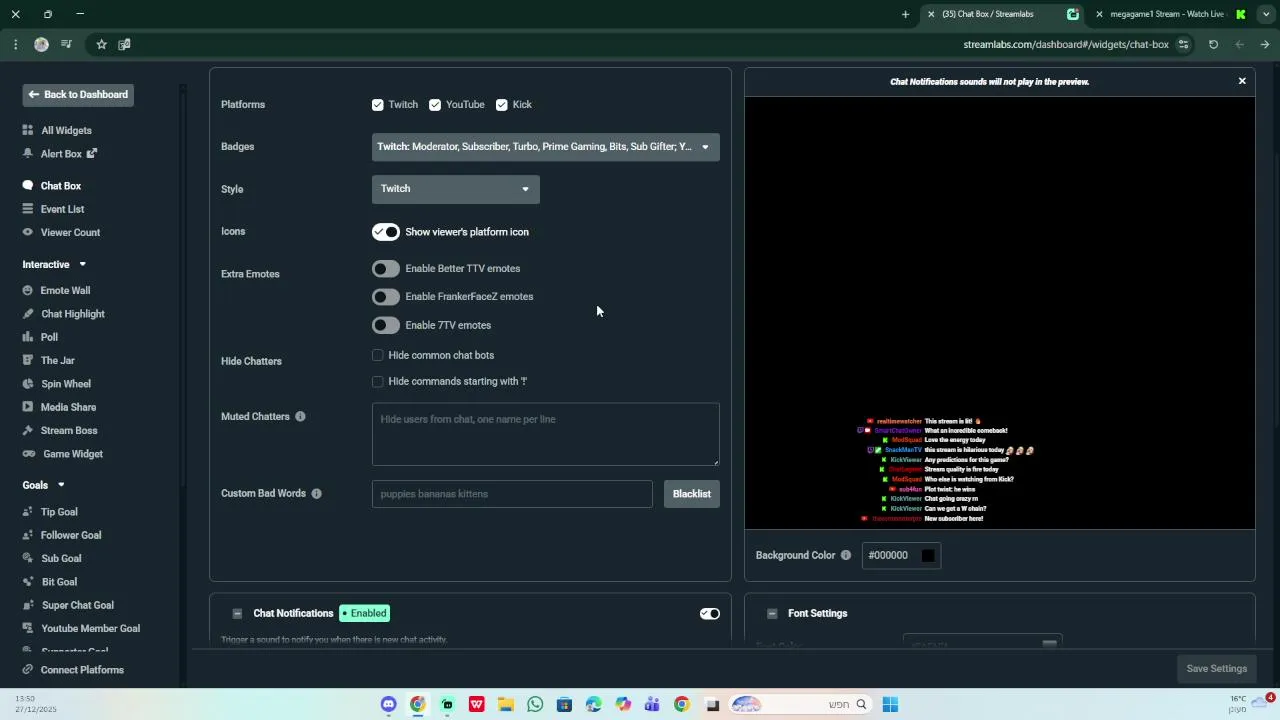Click the Stream Boss hammer icon
The height and width of the screenshot is (720, 1280).
coord(28,431)
